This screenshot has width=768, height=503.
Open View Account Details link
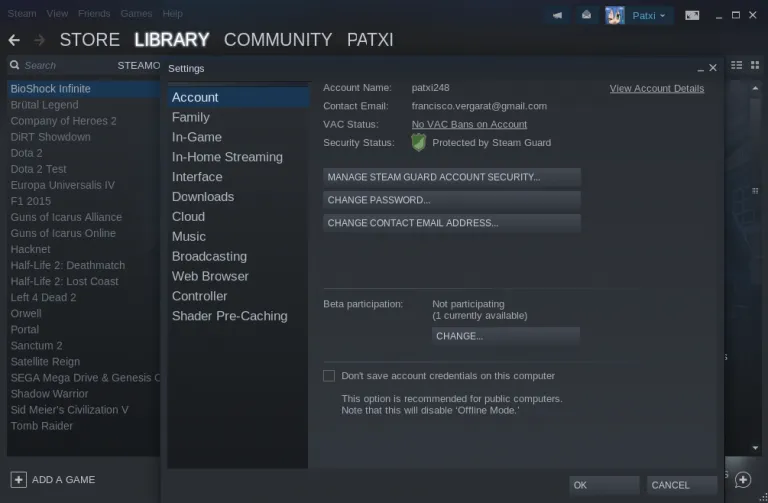coord(656,88)
